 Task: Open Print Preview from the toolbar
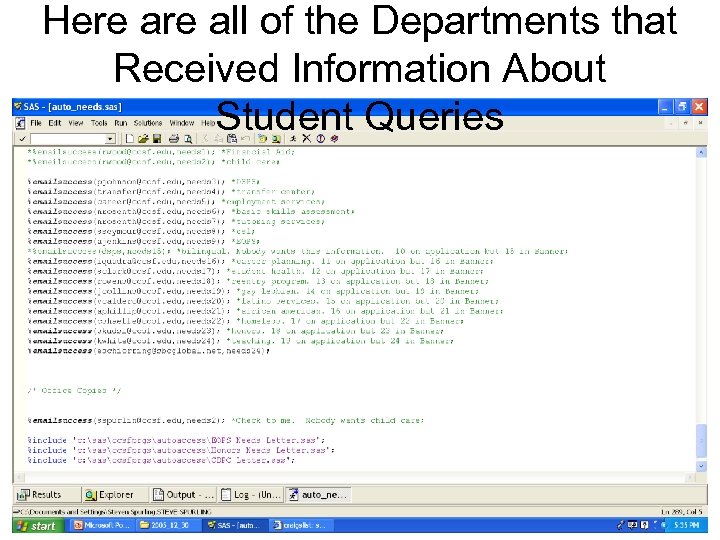(x=188, y=139)
